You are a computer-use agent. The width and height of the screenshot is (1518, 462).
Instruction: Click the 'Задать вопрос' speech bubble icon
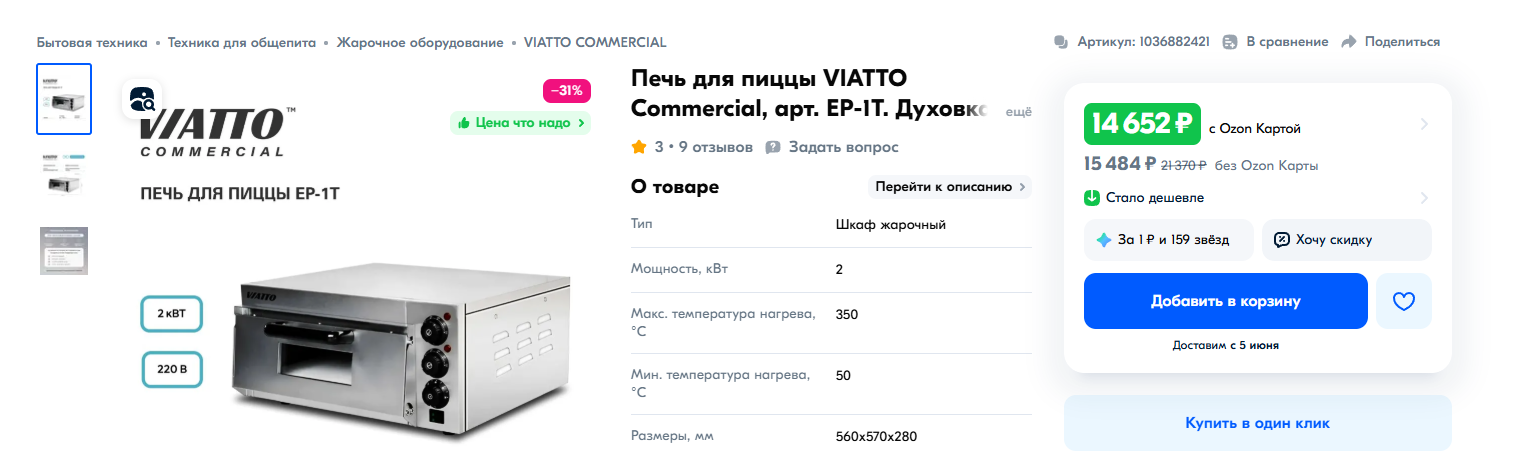[x=773, y=147]
